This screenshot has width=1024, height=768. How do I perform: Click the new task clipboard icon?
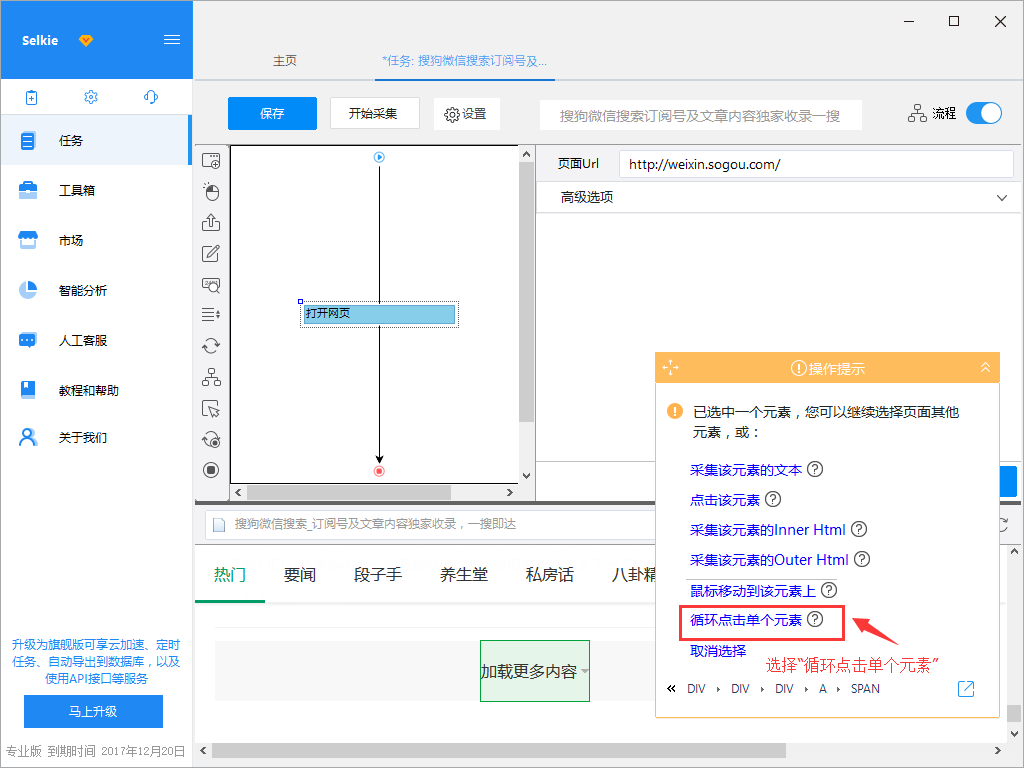tap(31, 97)
